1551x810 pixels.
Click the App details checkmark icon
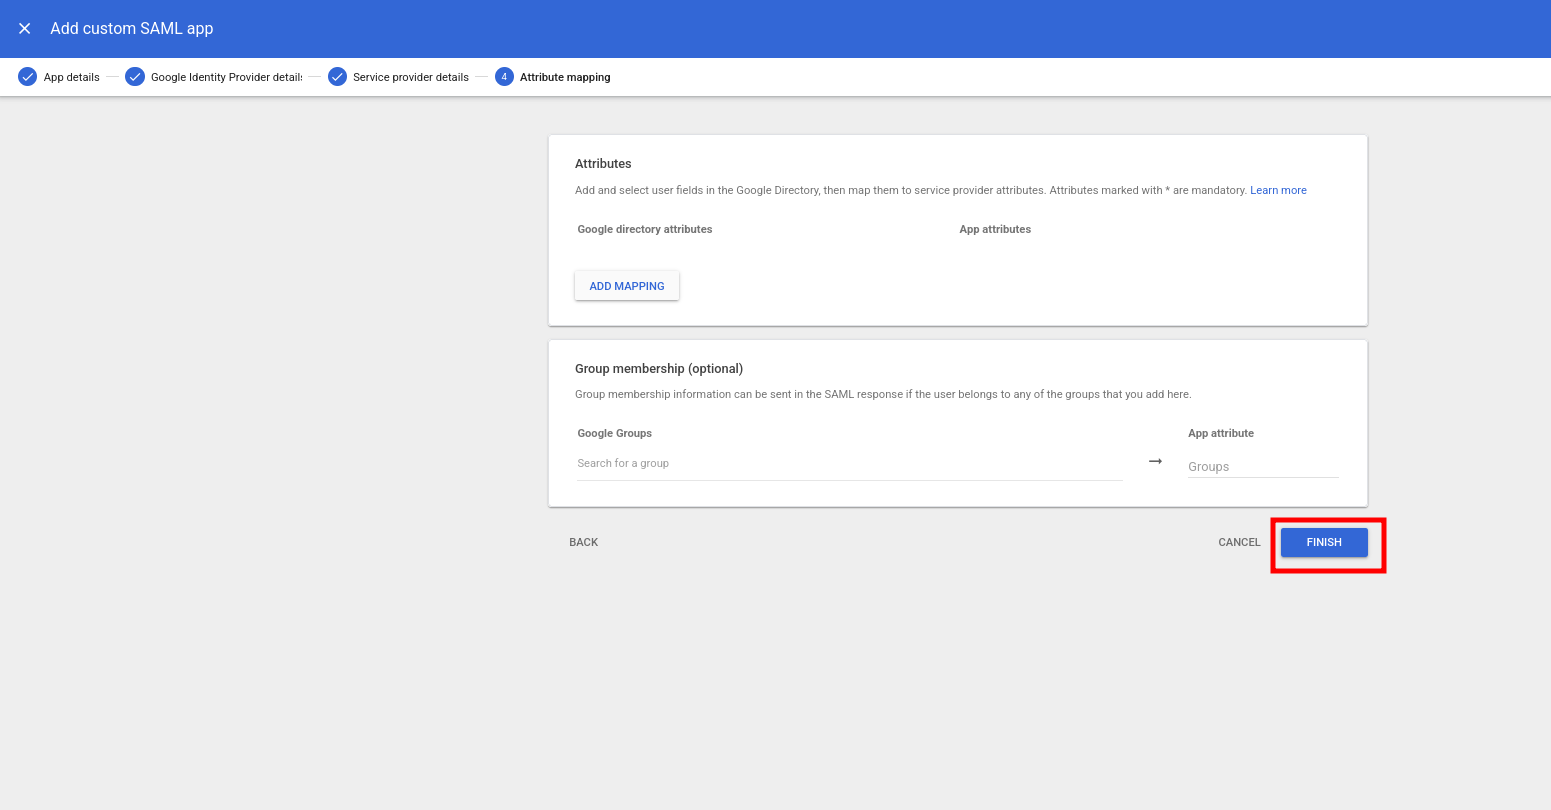(x=28, y=77)
